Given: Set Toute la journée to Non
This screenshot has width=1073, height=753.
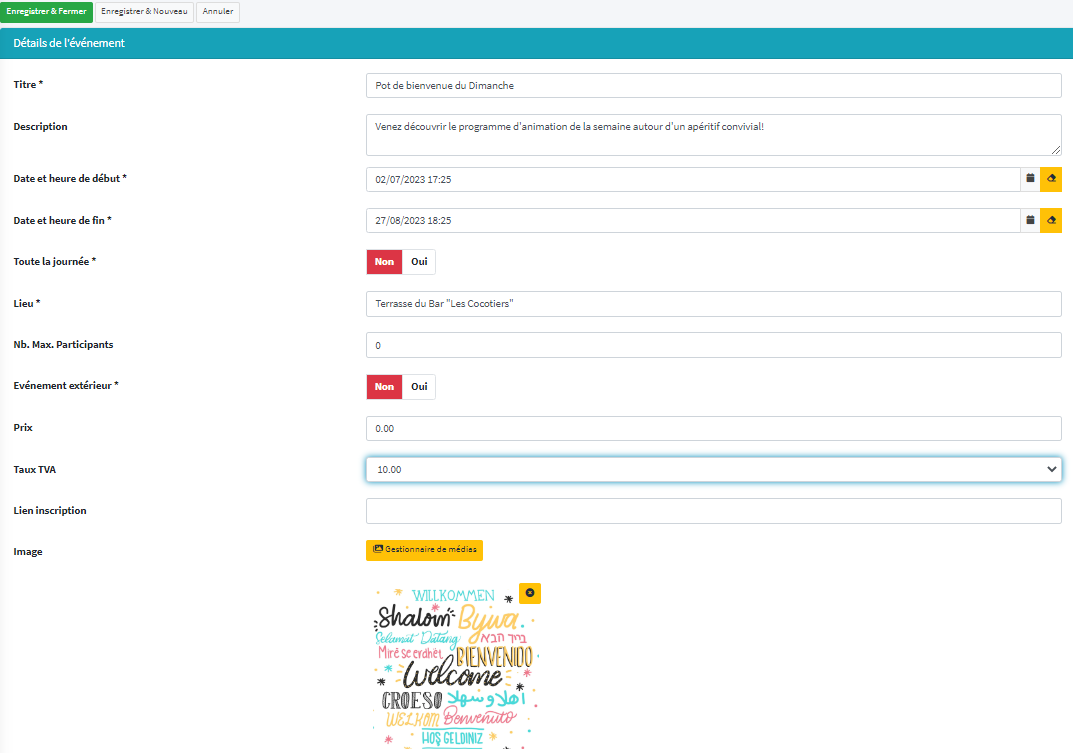Looking at the screenshot, I should [x=384, y=262].
